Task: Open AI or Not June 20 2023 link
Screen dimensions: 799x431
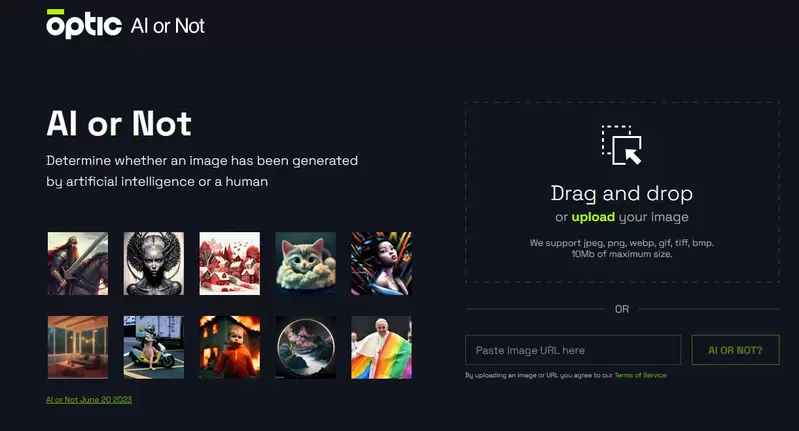Action: [89, 400]
